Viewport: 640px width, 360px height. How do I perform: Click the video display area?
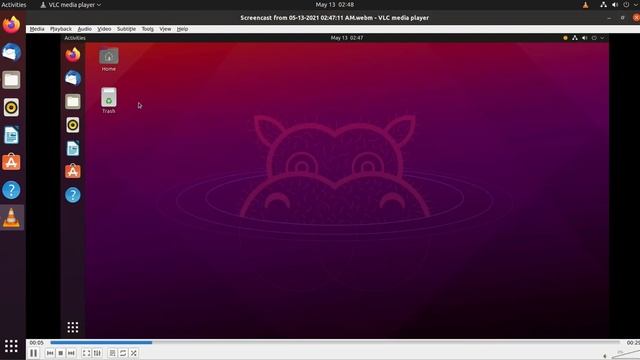(x=335, y=186)
